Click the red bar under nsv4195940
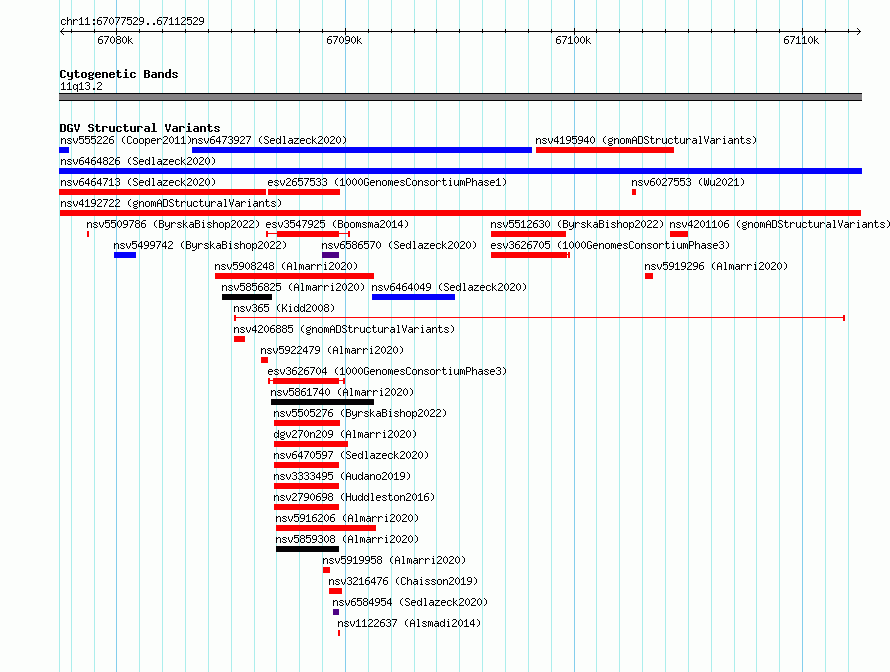Screen dimensions: 890x672 pyautogui.click(x=605, y=150)
